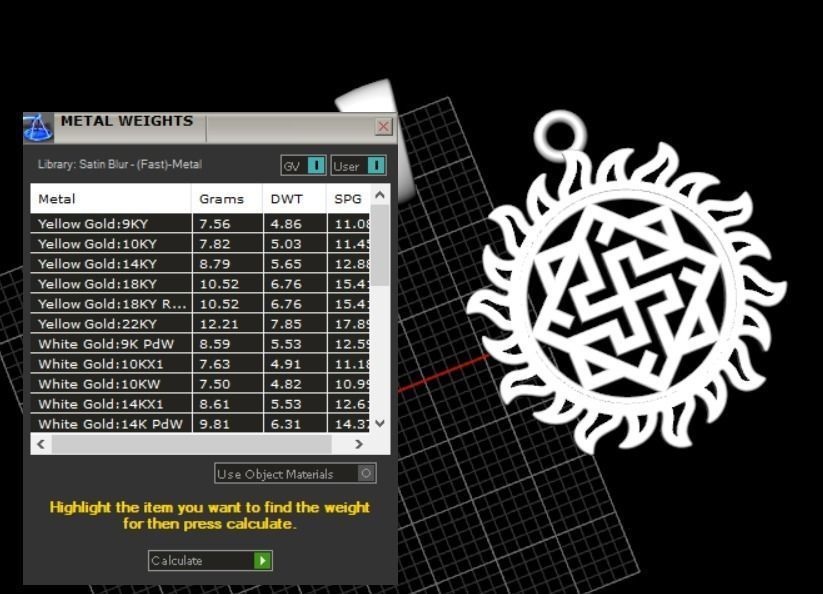Click the 8.61 grams value for 14KX1
This screenshot has height=594, width=823.
(215, 404)
